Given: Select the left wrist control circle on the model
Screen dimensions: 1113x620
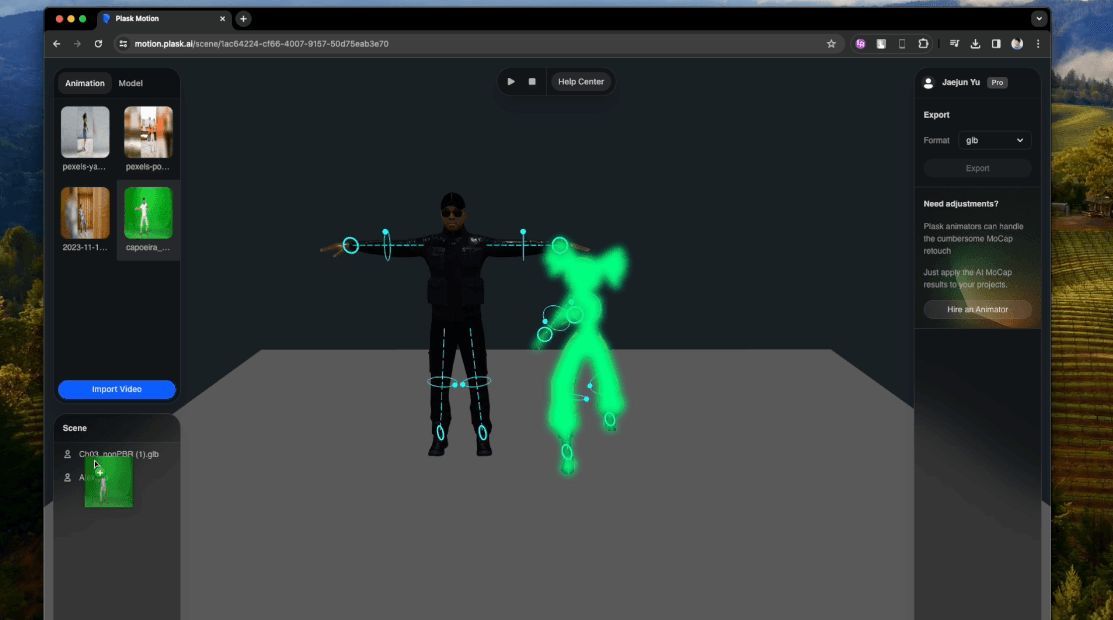Looking at the screenshot, I should pos(351,244).
